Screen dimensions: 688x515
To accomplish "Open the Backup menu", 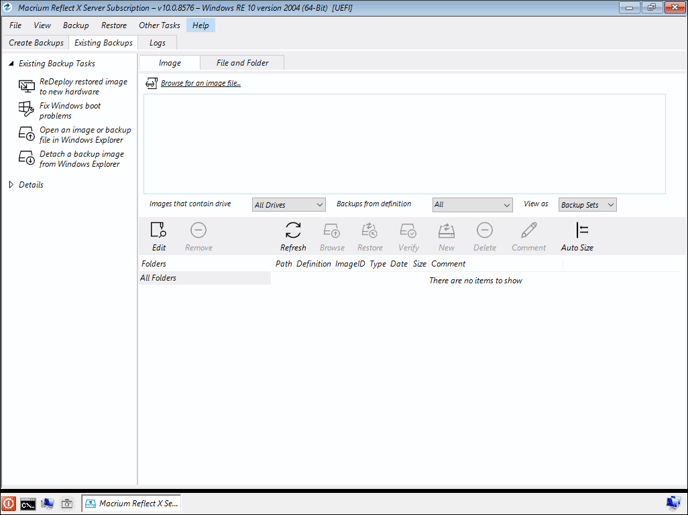I will [76, 25].
